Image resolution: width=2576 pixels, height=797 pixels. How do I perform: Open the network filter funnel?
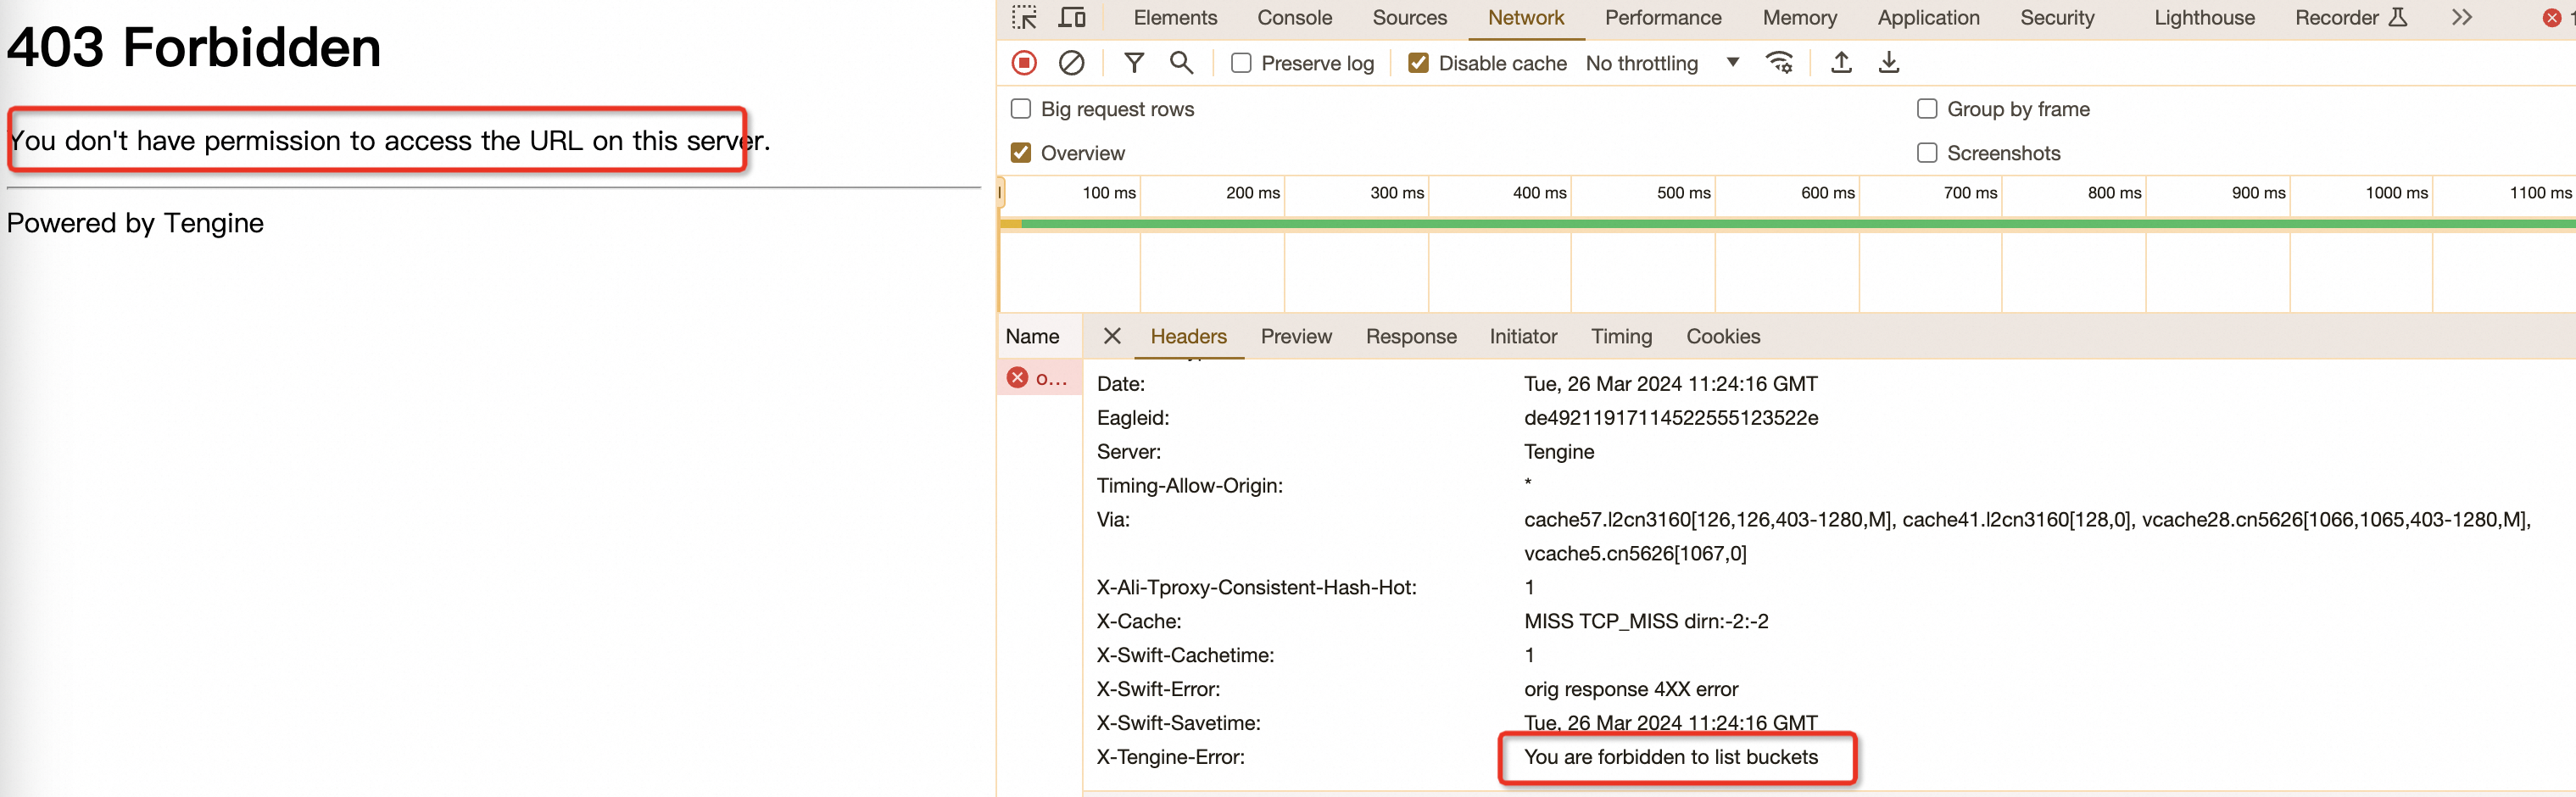(x=1134, y=63)
